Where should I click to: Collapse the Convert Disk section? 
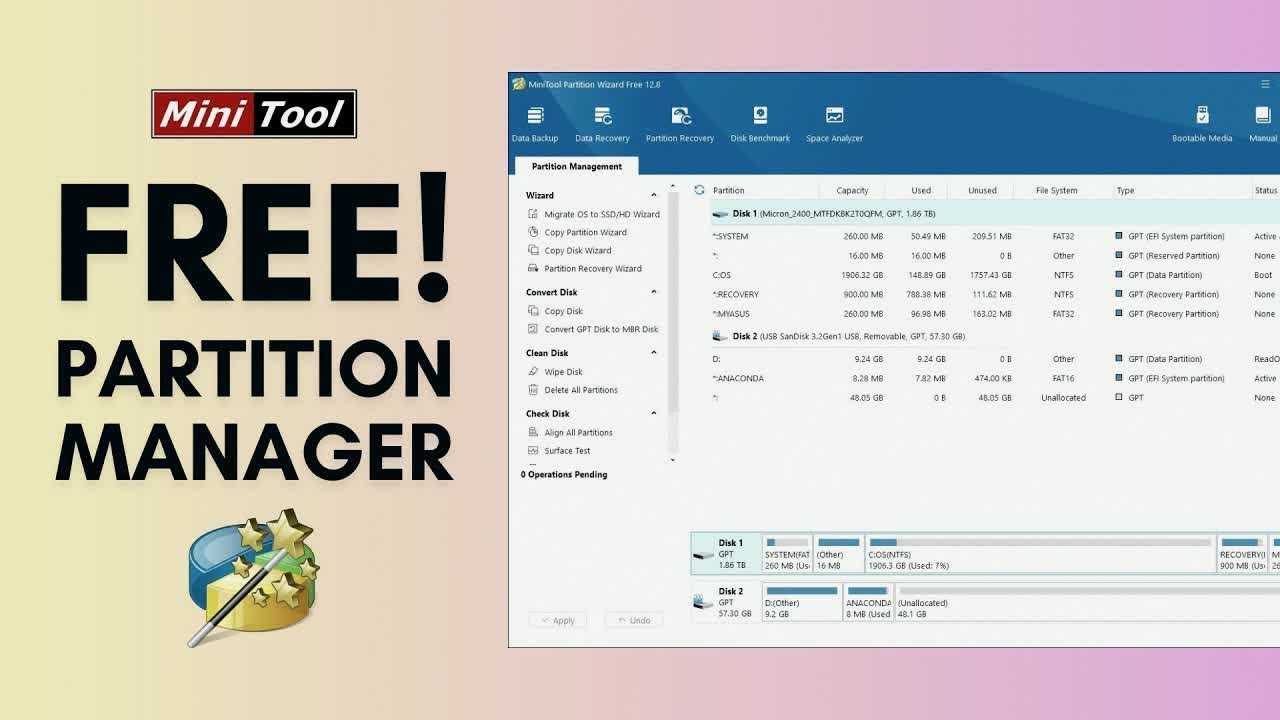pos(654,292)
